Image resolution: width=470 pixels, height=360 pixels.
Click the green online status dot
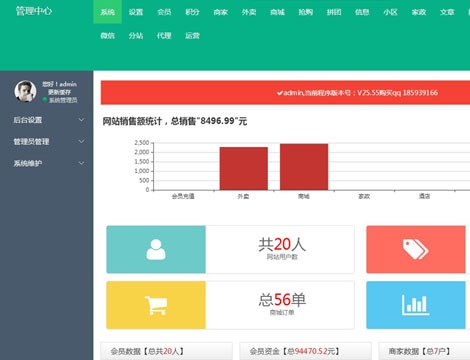click(45, 99)
